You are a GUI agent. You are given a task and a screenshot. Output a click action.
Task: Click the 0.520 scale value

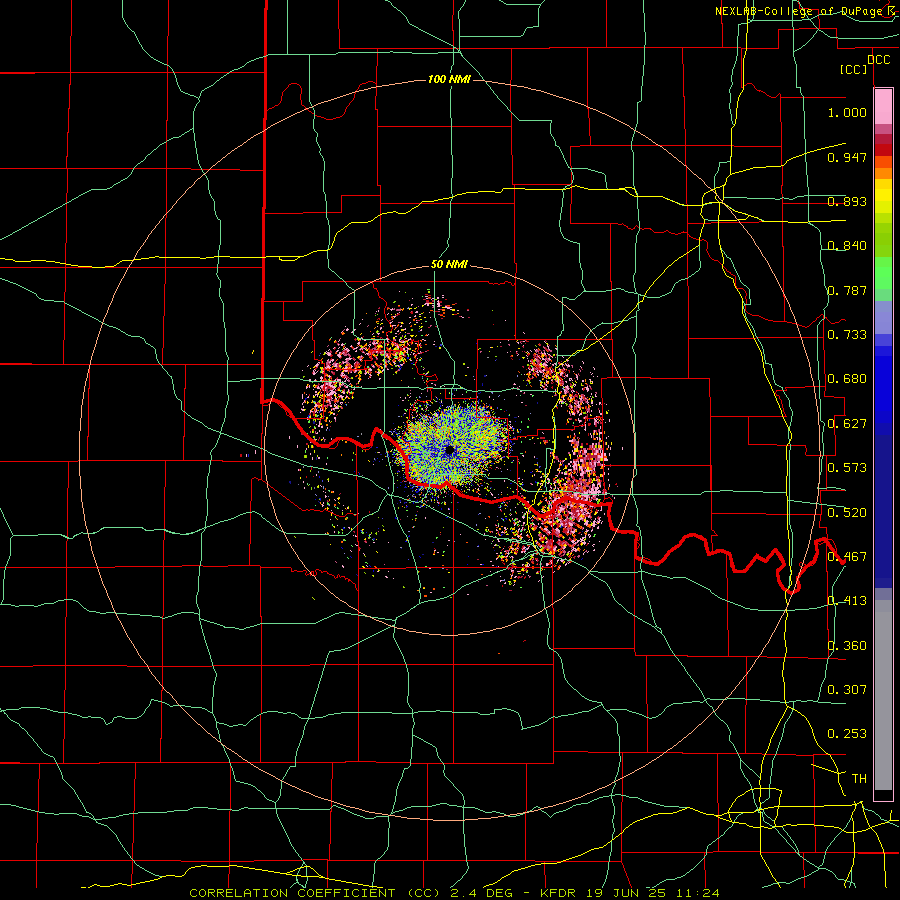click(x=847, y=513)
